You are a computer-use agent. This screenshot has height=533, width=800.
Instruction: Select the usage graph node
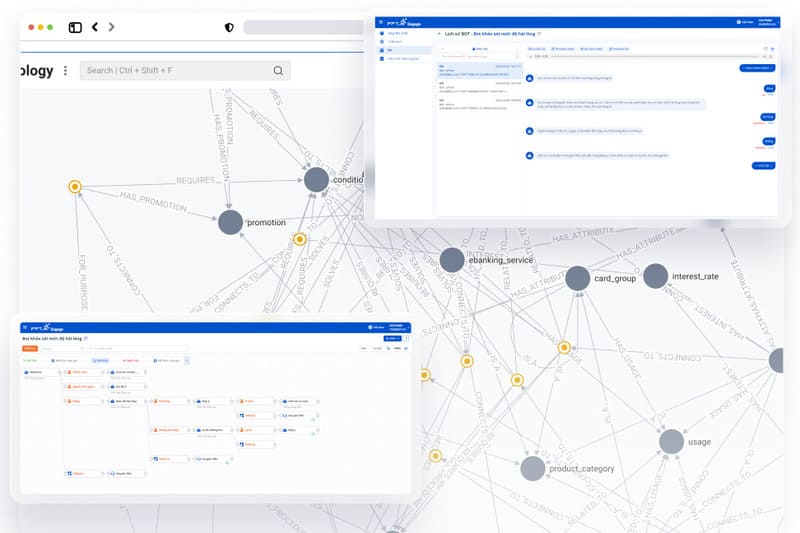[671, 441]
